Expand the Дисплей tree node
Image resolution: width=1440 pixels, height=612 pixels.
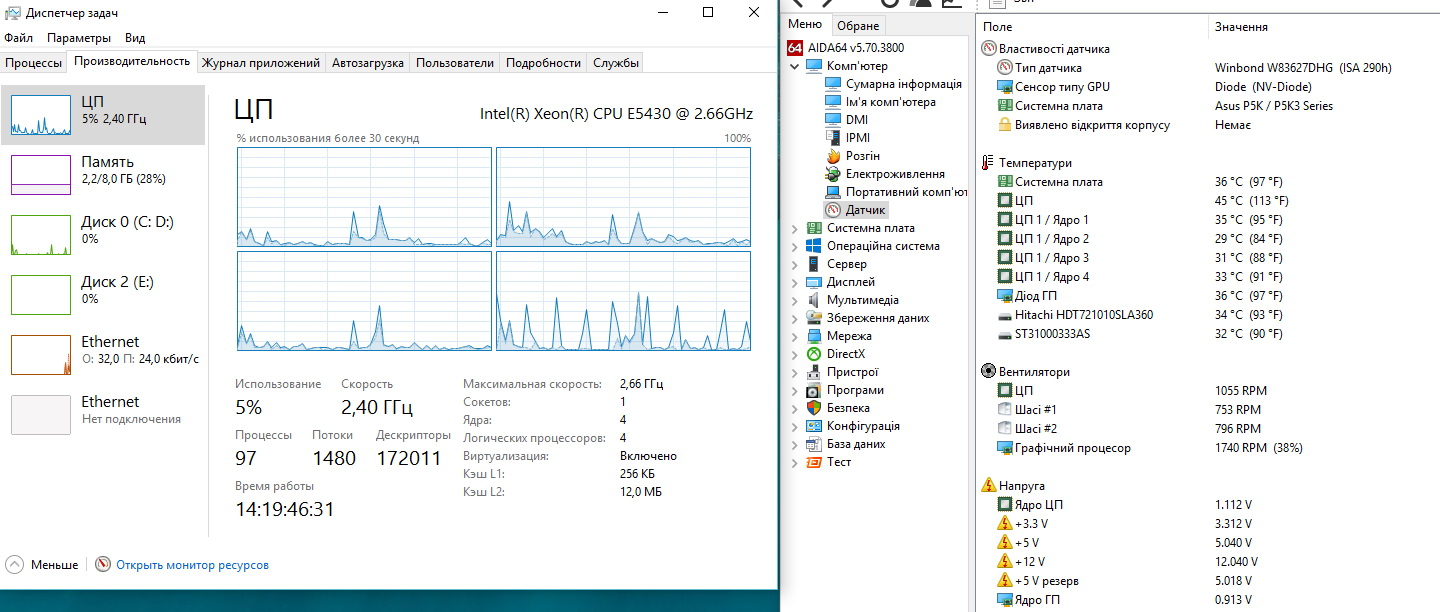point(795,282)
